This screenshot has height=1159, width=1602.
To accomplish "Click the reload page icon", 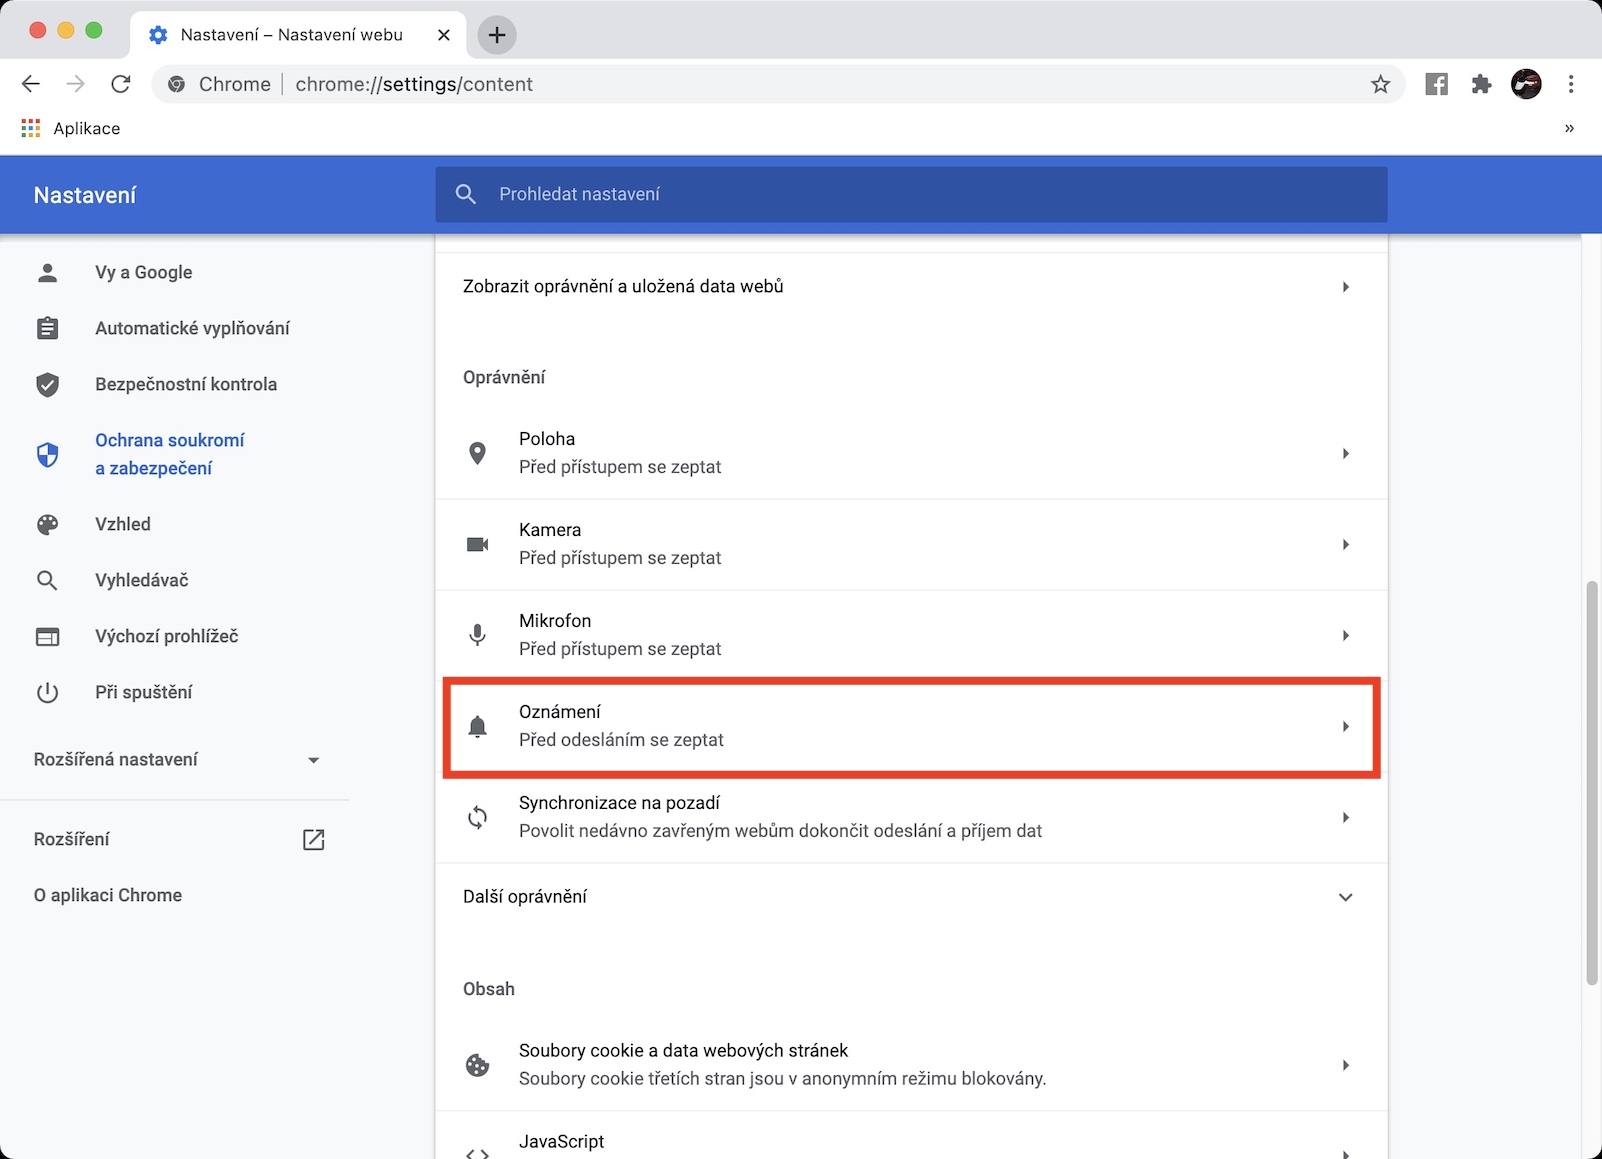I will [x=121, y=85].
